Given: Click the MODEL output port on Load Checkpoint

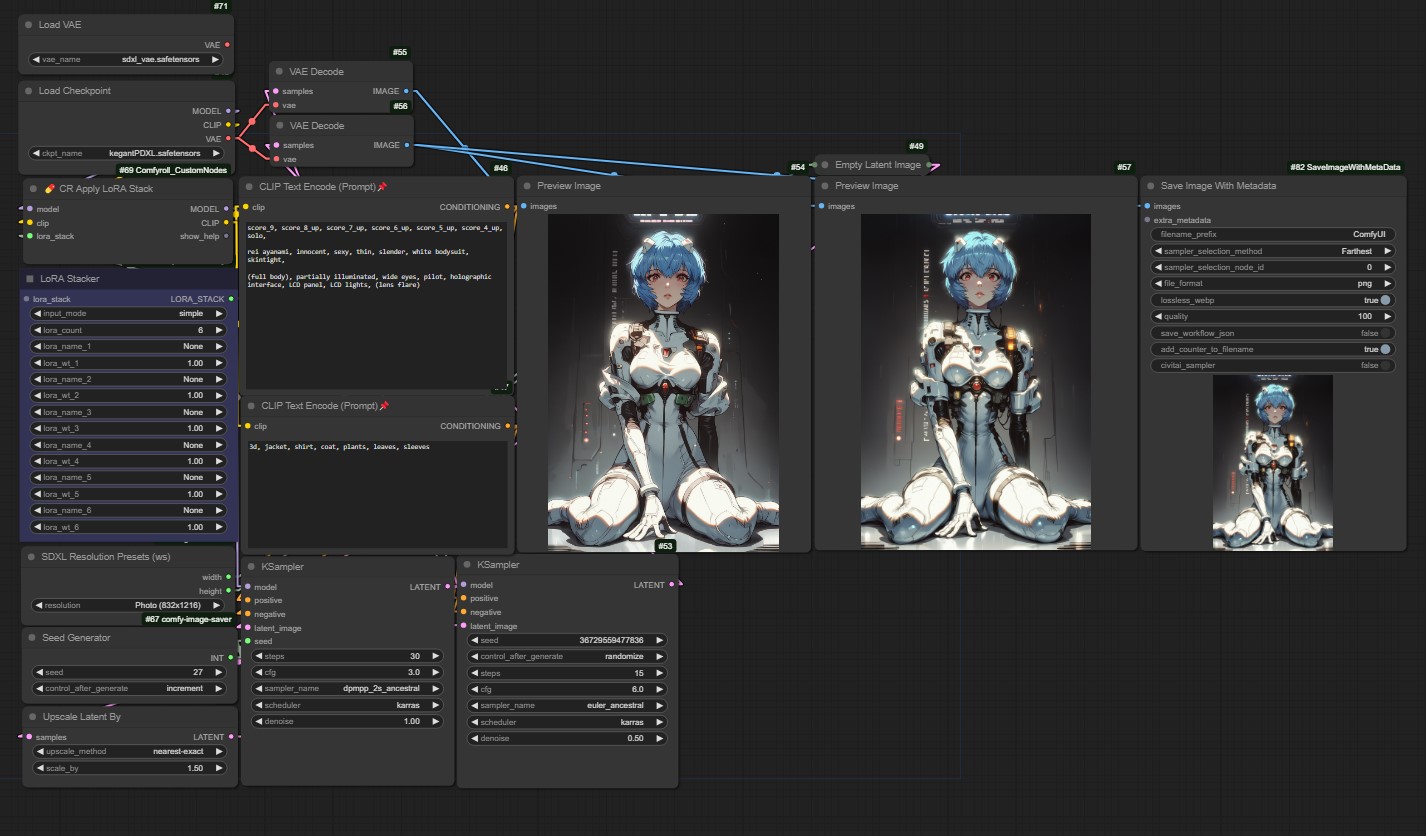Looking at the screenshot, I should (x=228, y=111).
